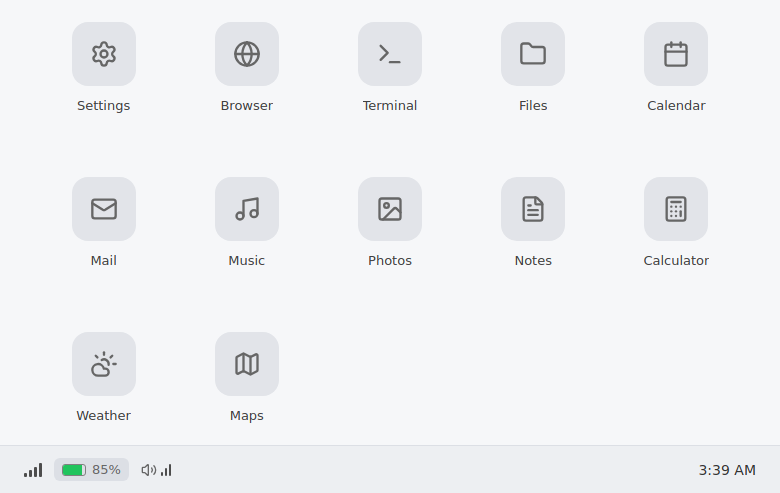Click the volume level bars indicator
Image resolution: width=780 pixels, height=493 pixels.
tap(166, 470)
